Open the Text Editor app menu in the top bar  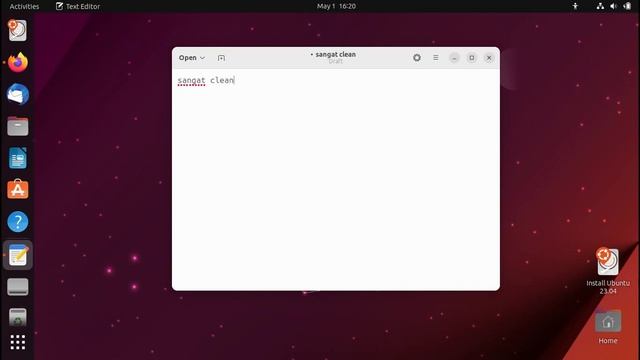(x=78, y=6)
